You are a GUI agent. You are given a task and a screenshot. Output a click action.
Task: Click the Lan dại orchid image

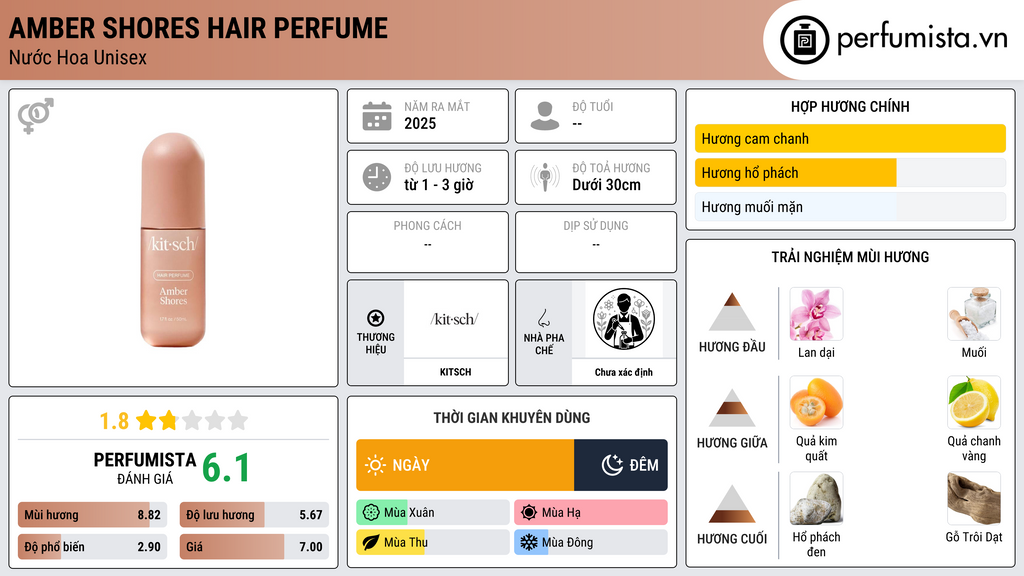[x=816, y=314]
